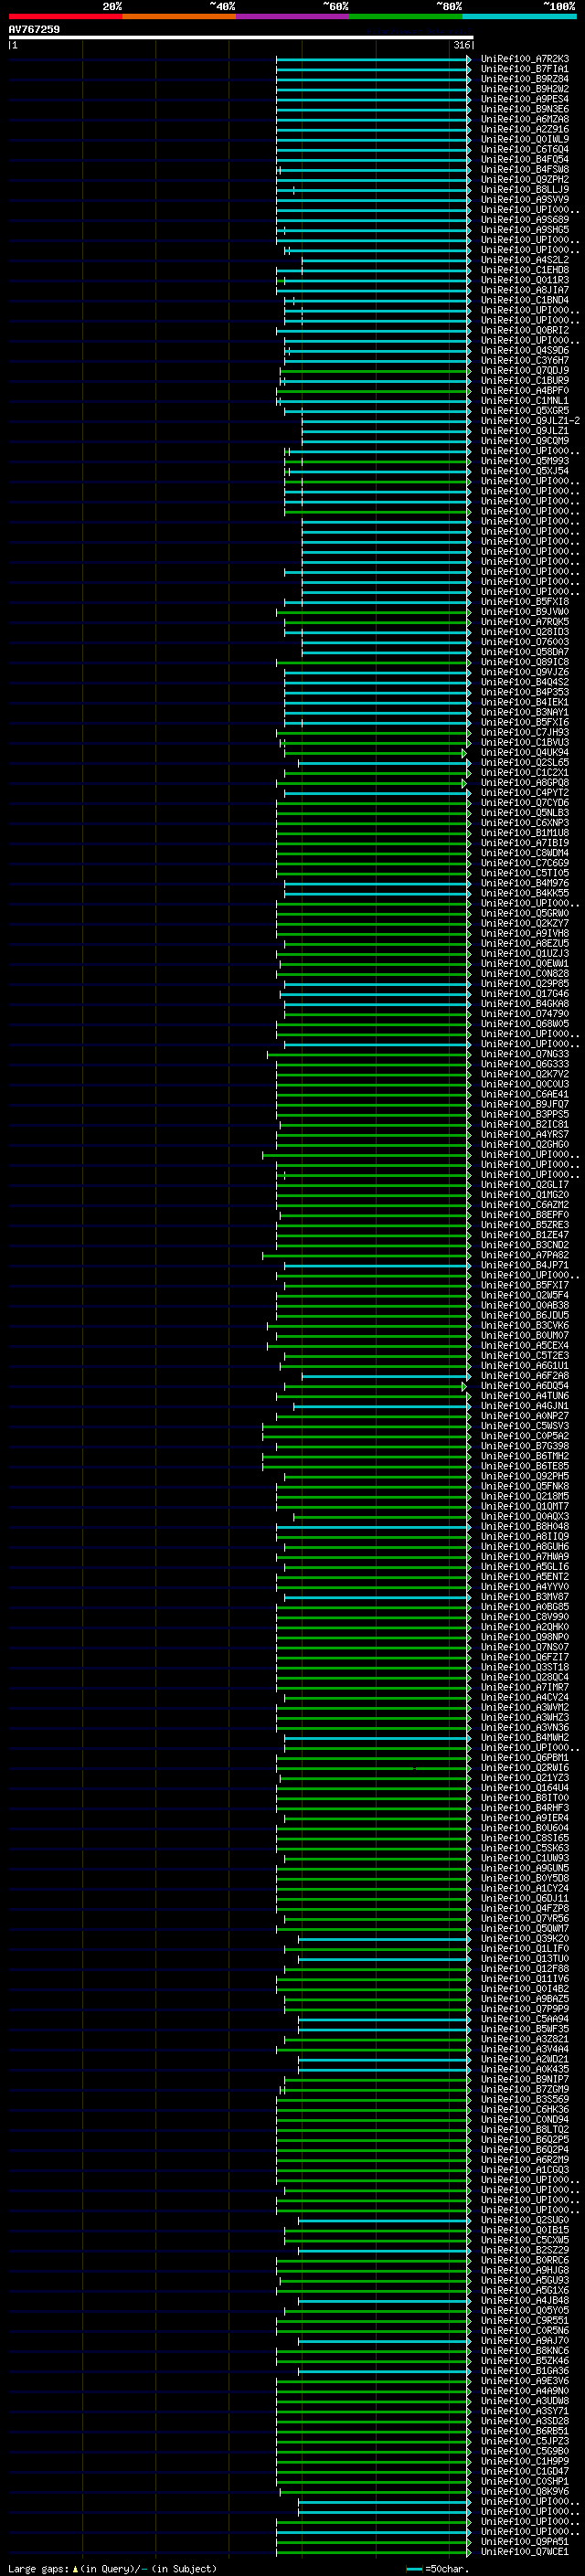Screen dimensions: 585x2576
Task: Click the cyan alignment bar for UniRef100_A6F2A8
Action: (386, 1376)
